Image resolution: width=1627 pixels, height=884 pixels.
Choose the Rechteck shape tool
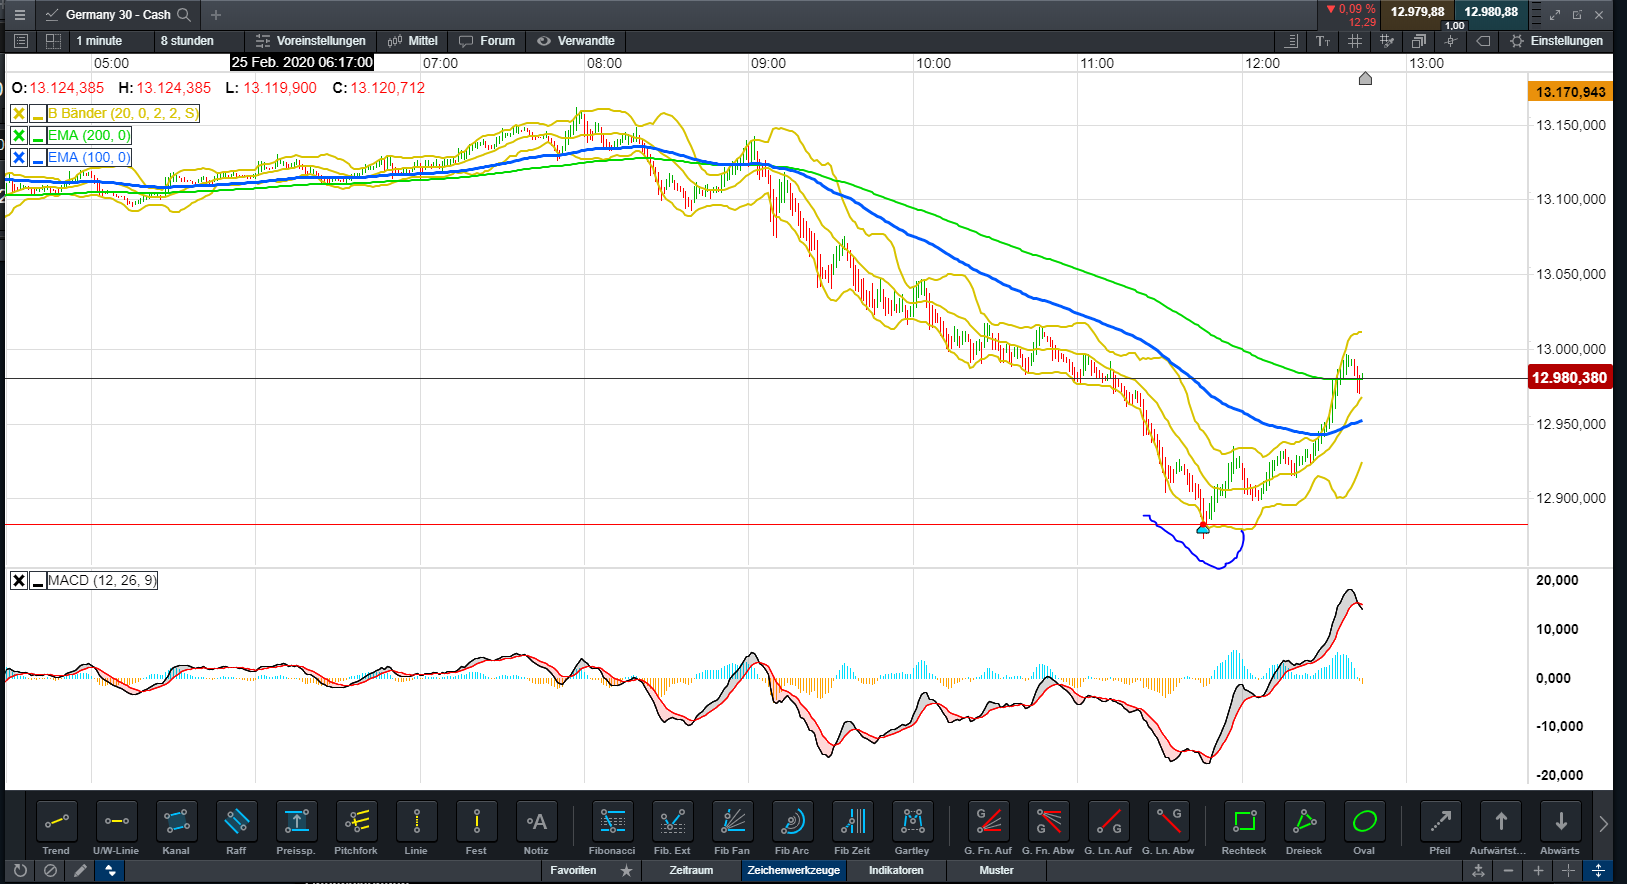[1244, 822]
